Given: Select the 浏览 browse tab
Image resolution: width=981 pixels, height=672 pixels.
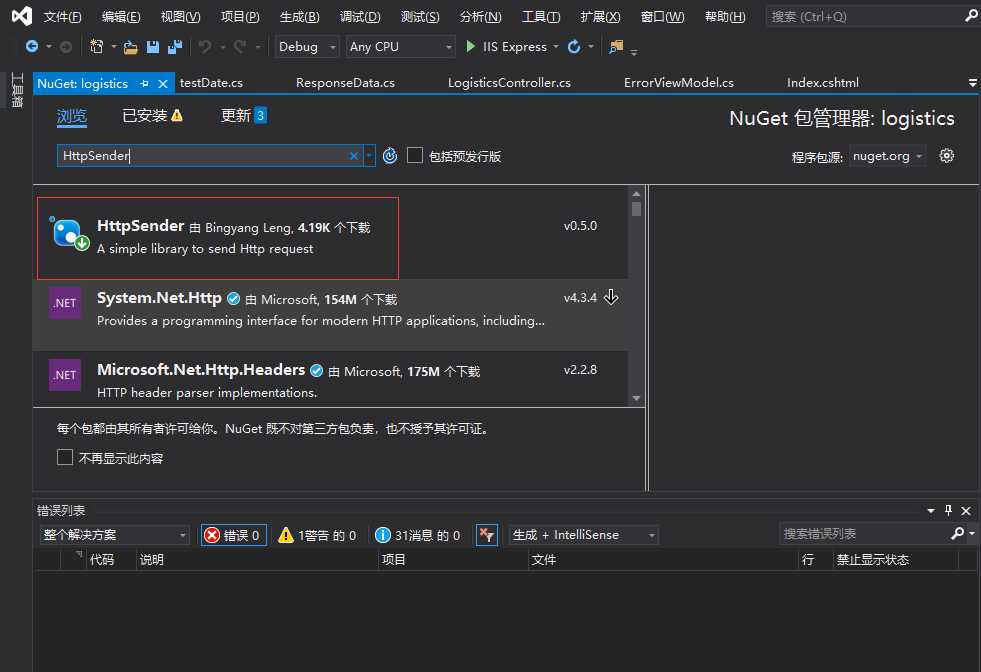Looking at the screenshot, I should coord(72,116).
